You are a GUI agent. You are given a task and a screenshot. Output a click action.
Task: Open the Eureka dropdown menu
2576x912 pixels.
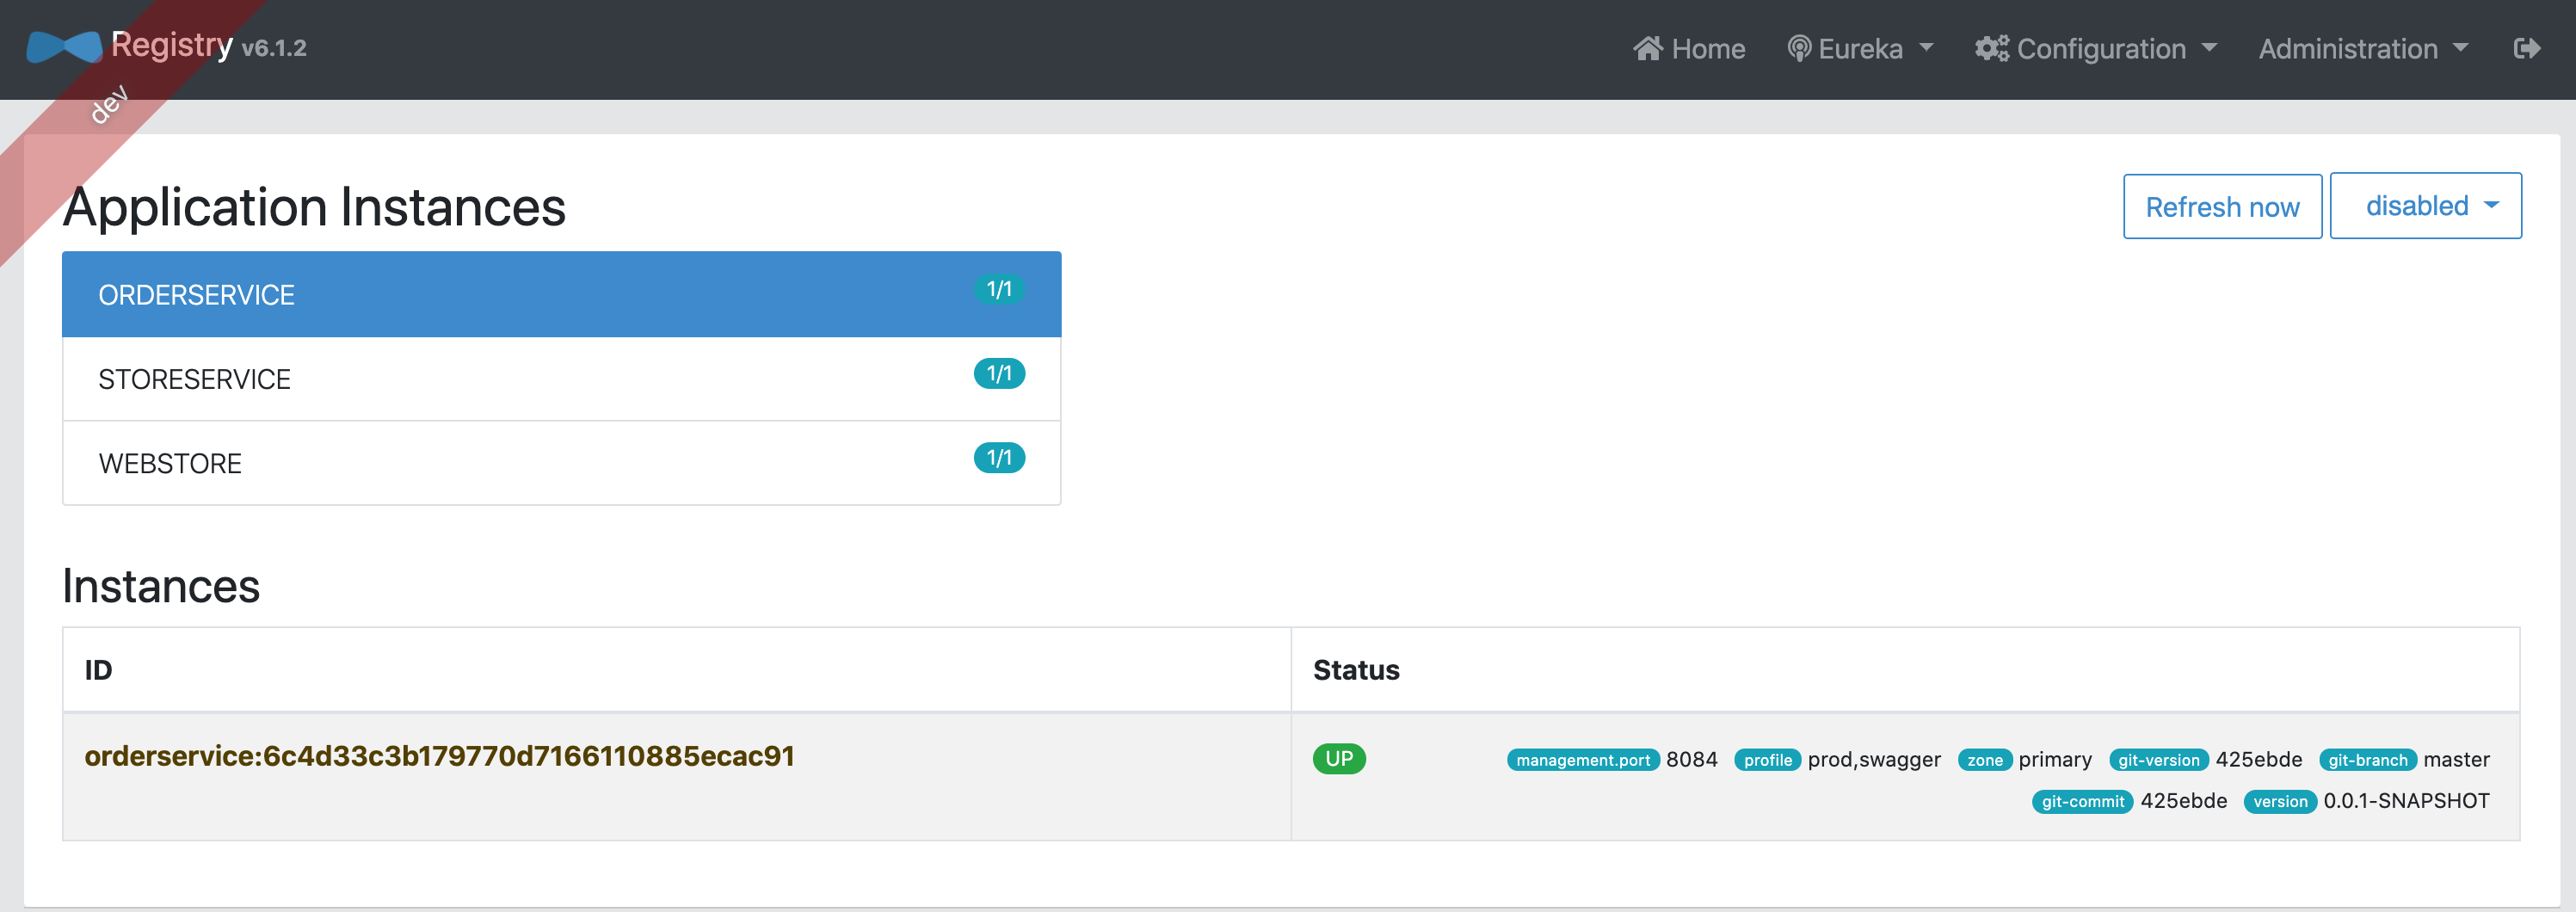tap(1861, 49)
